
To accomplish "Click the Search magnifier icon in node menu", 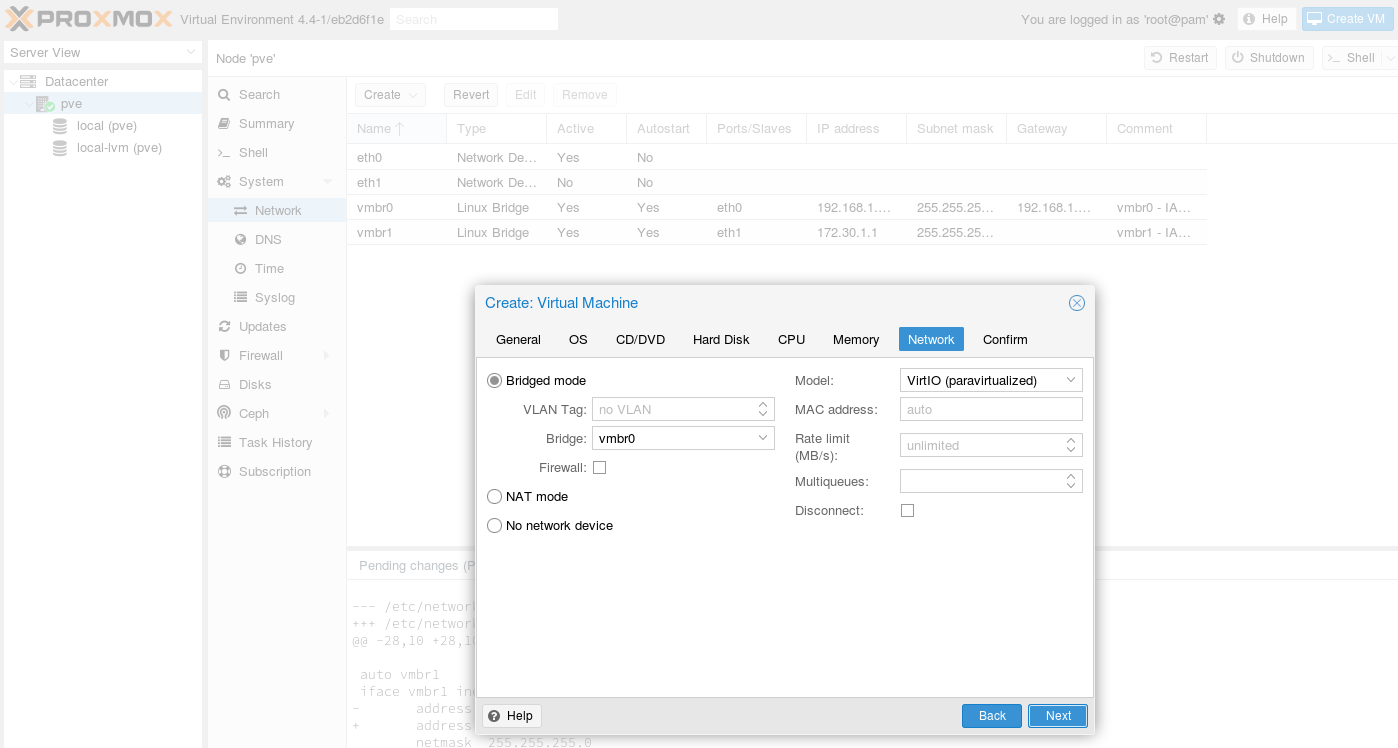I will [x=224, y=94].
